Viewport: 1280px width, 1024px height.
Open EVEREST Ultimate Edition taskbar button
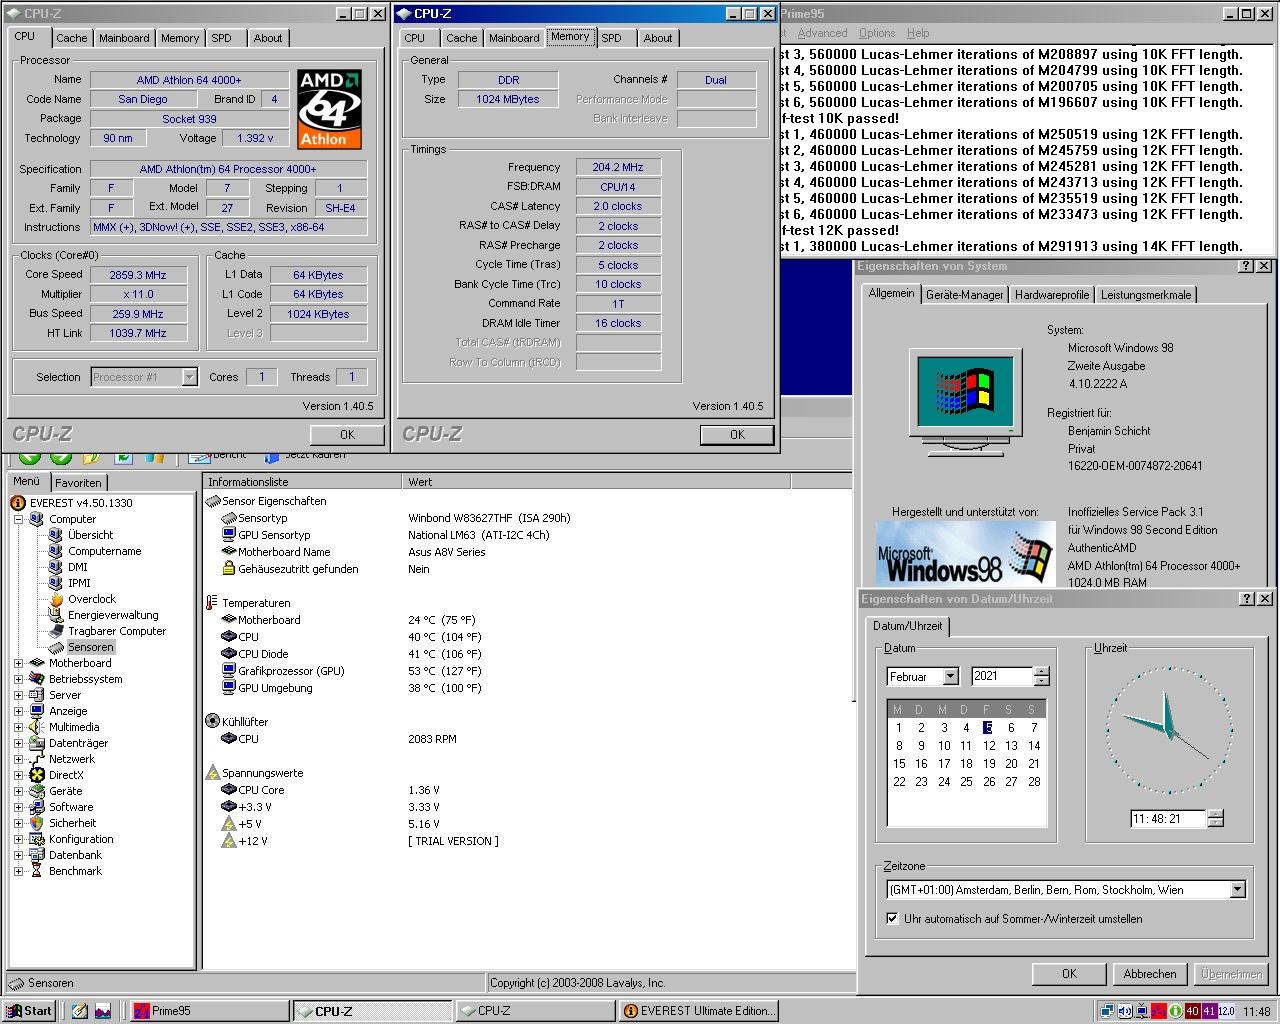tap(698, 1011)
